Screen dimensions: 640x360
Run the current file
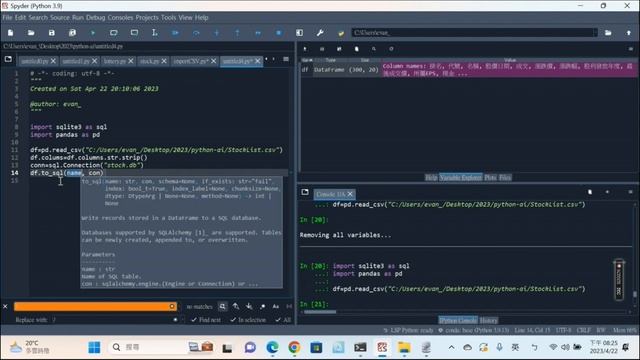[x=93, y=33]
